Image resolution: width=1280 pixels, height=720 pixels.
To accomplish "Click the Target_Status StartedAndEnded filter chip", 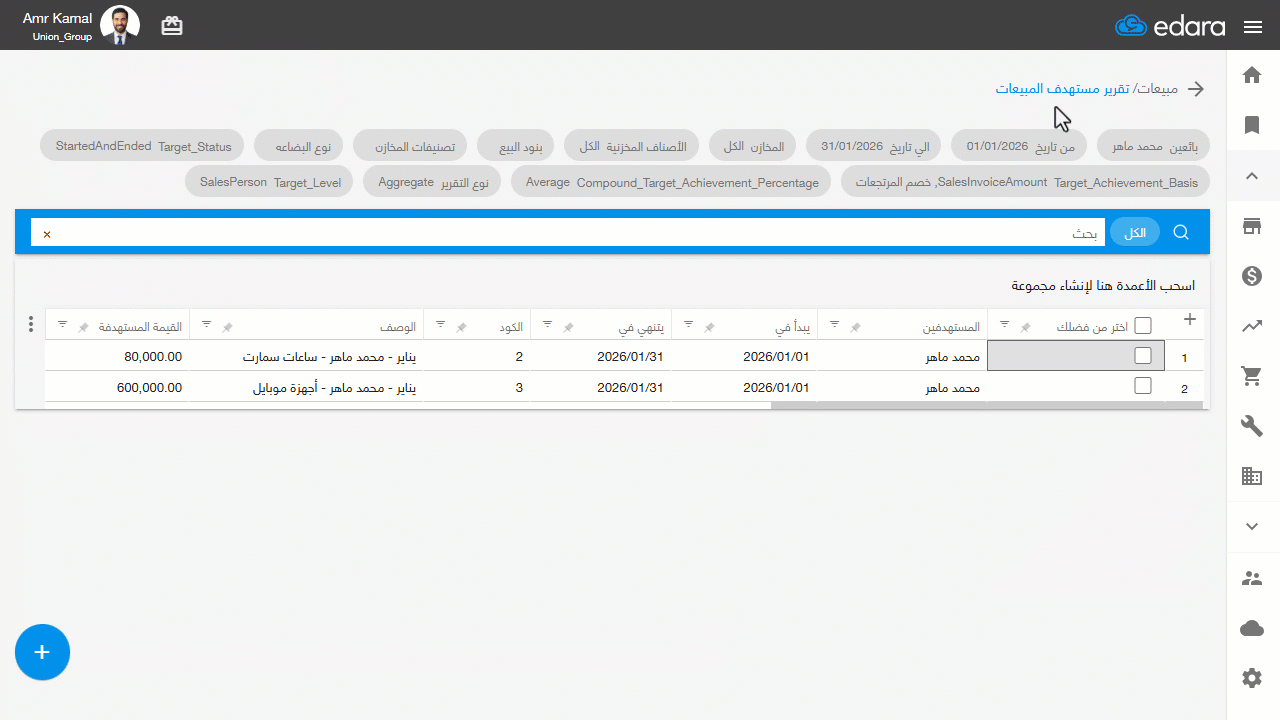I will coord(144,146).
